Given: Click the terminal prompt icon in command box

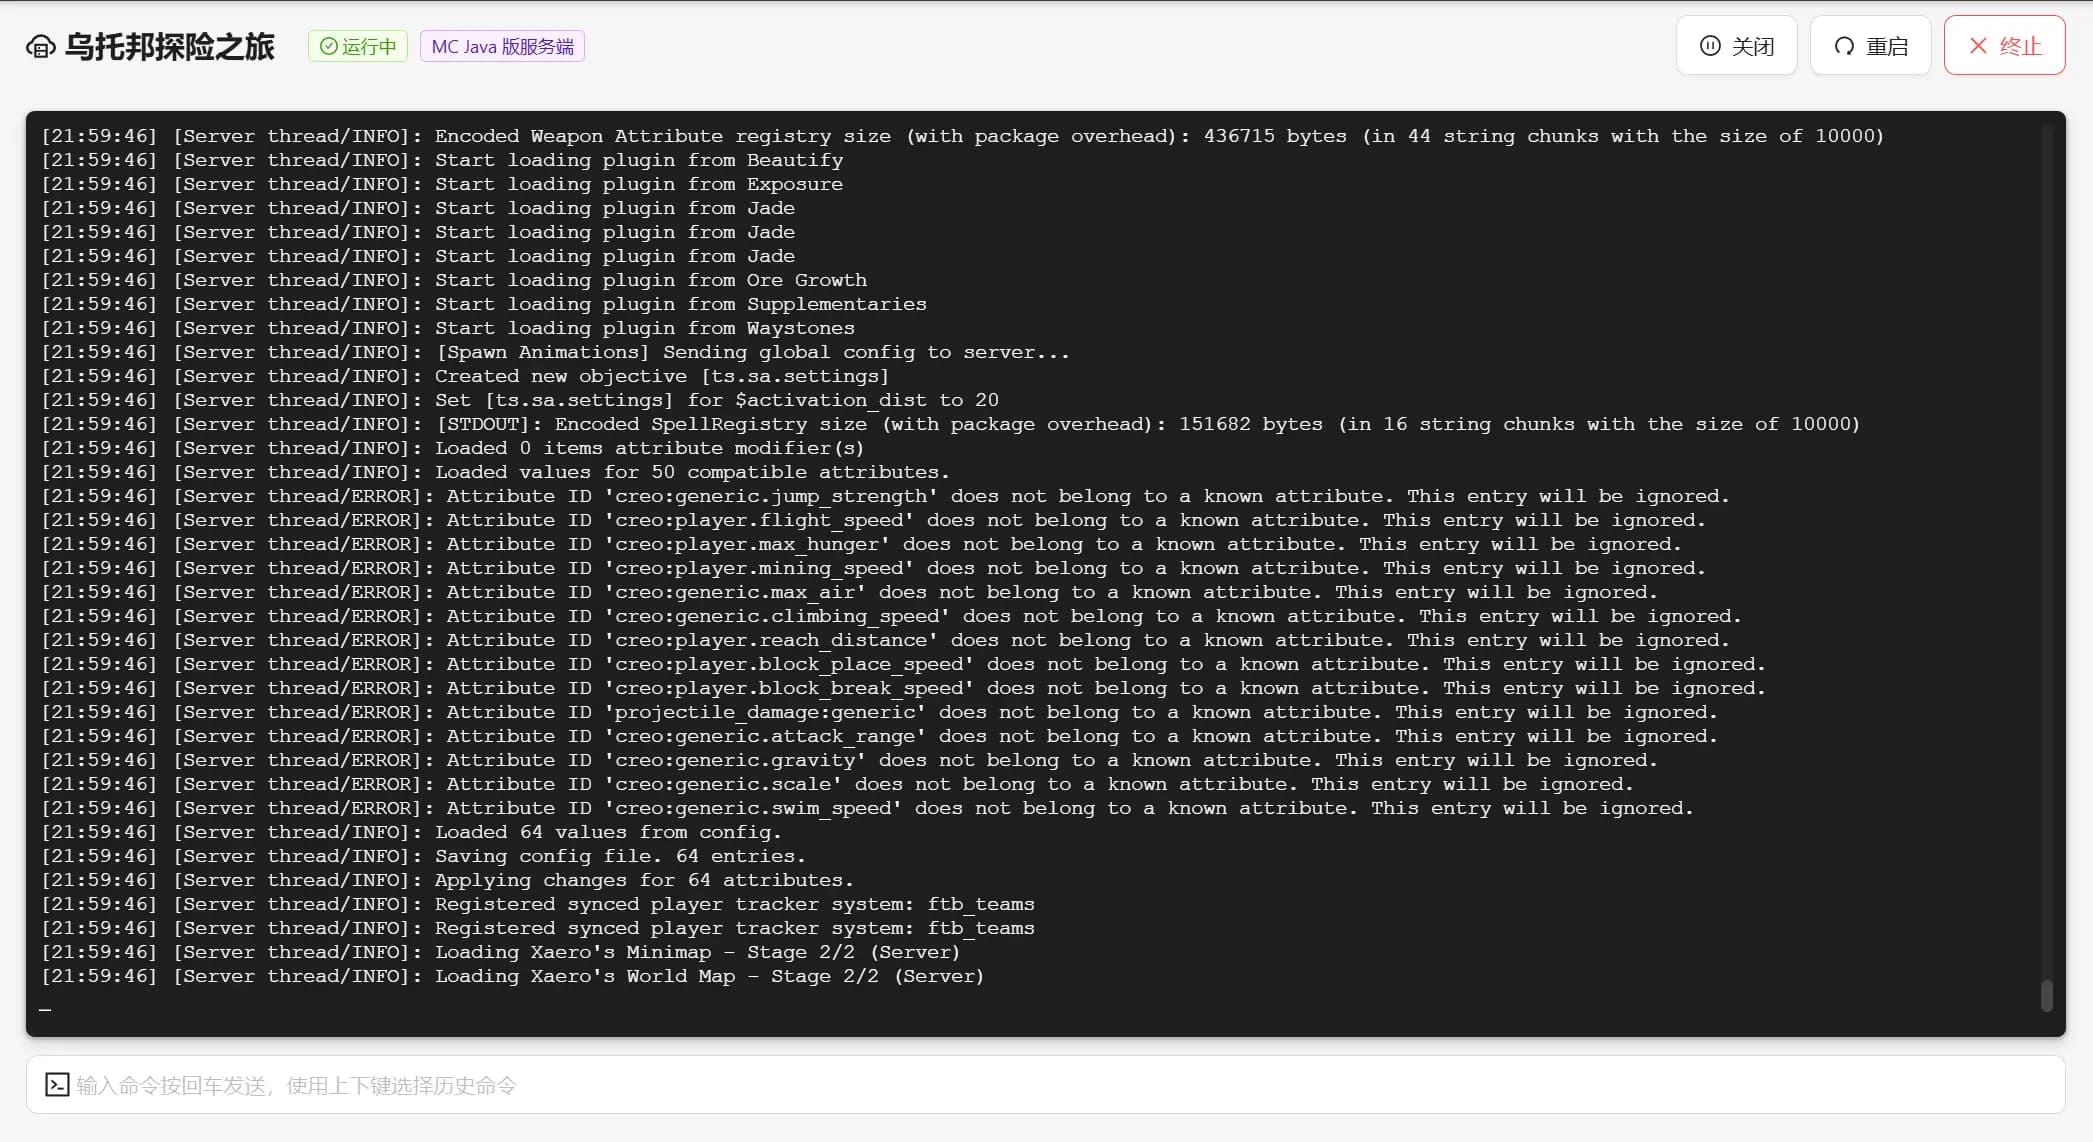Looking at the screenshot, I should click(x=57, y=1085).
